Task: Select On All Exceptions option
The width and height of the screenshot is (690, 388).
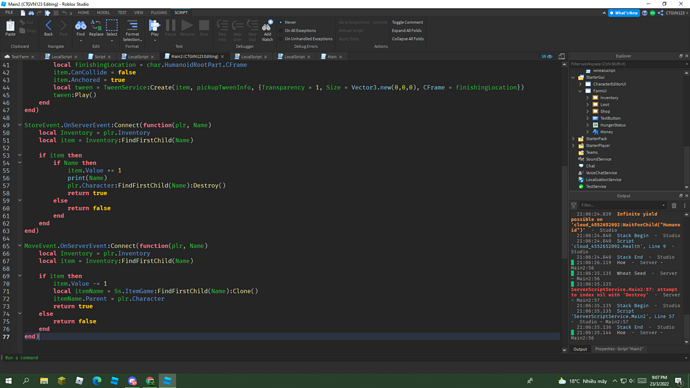Action: (297, 31)
